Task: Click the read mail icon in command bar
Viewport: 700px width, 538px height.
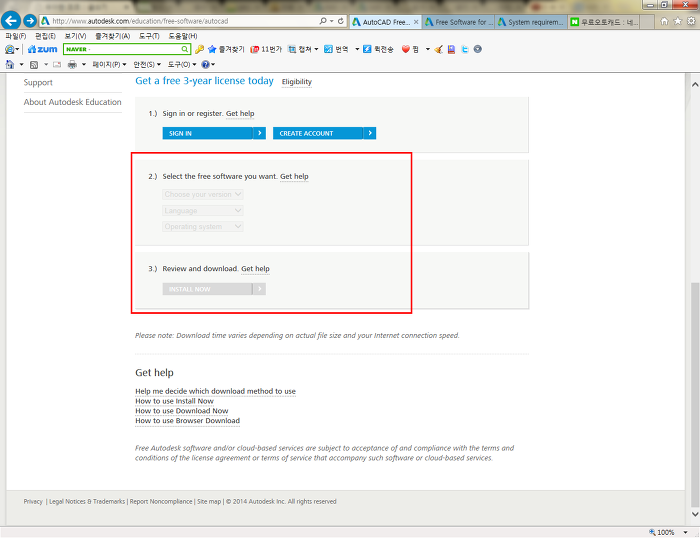Action: coord(57,65)
